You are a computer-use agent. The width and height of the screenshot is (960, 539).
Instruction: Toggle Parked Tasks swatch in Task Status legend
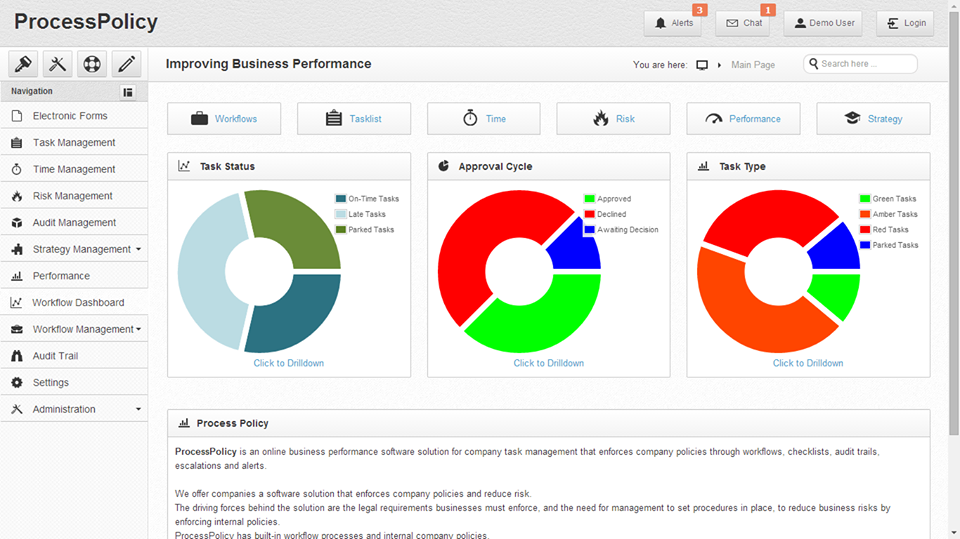[x=340, y=229]
